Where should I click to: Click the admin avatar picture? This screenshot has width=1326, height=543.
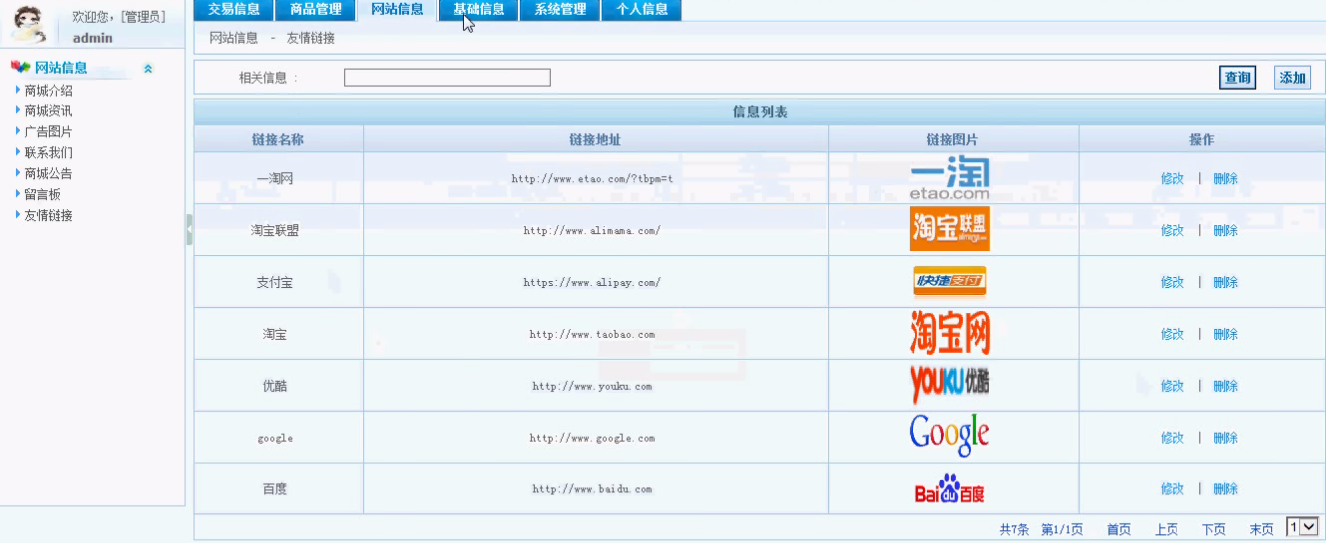28,23
